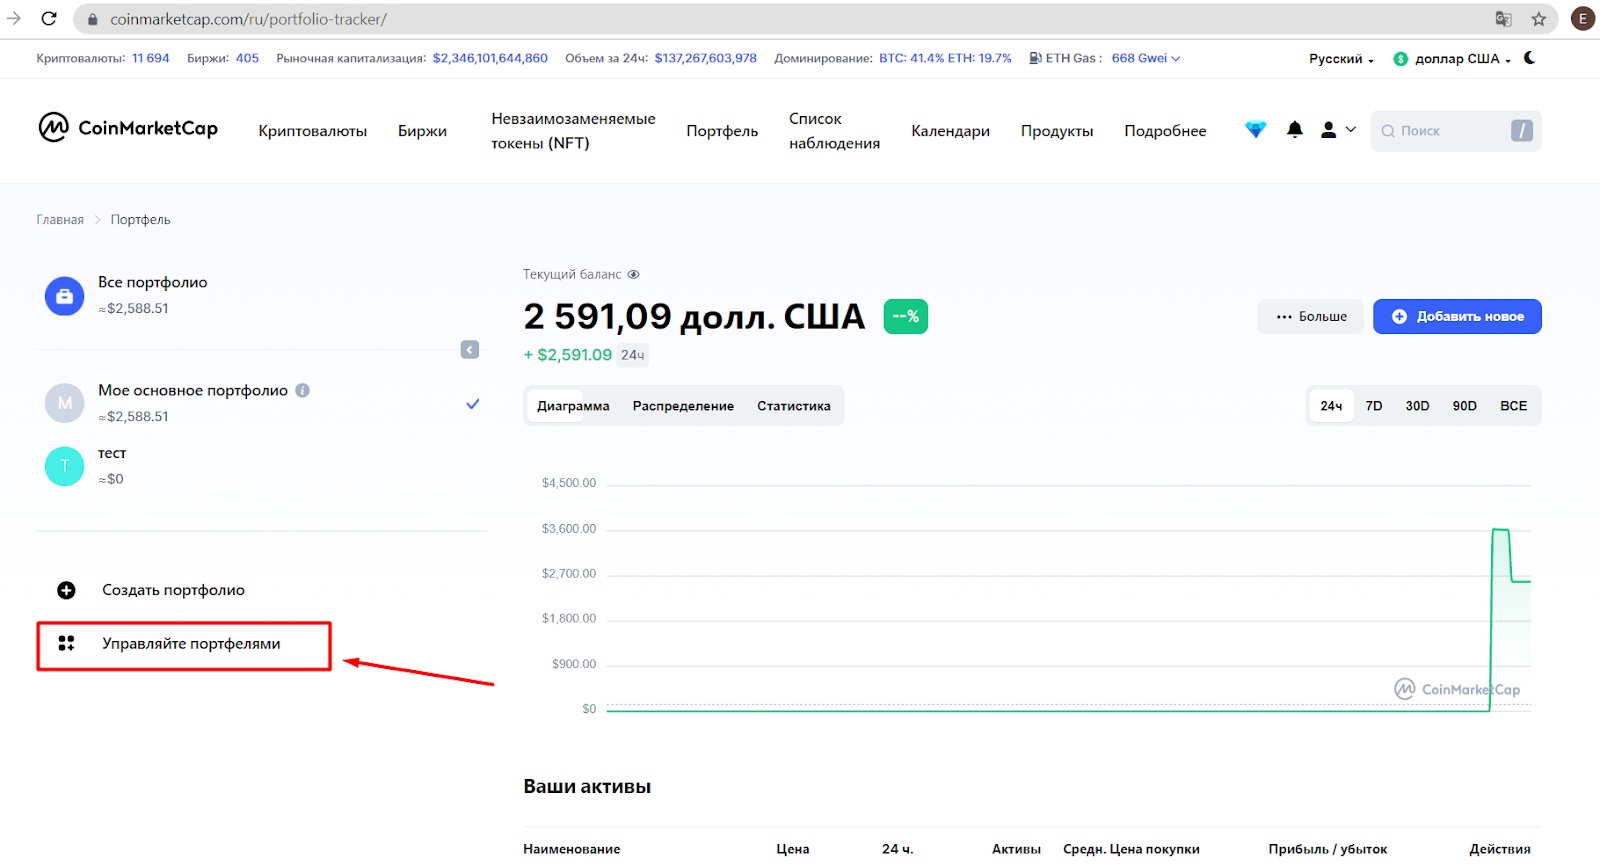Reload the page in browser
1600x866 pixels.
pos(49,19)
